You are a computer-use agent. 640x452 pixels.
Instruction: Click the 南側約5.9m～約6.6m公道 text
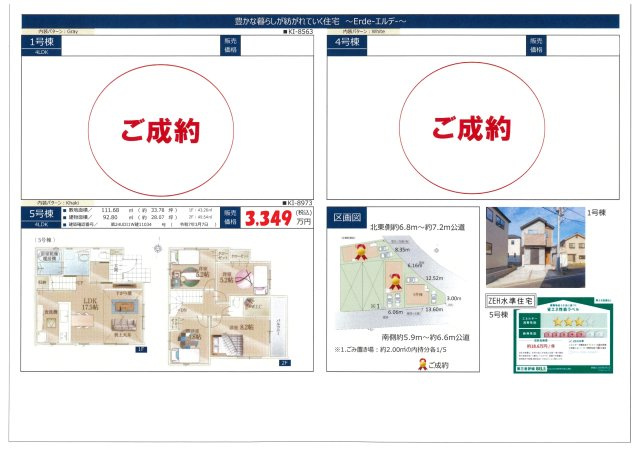426,337
